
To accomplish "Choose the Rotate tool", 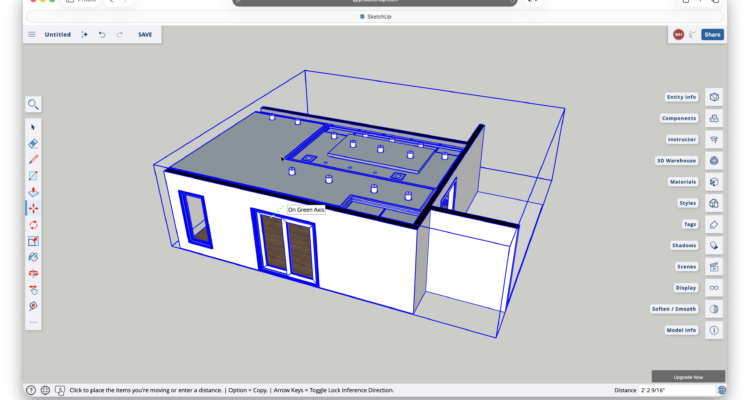I will click(x=33, y=225).
